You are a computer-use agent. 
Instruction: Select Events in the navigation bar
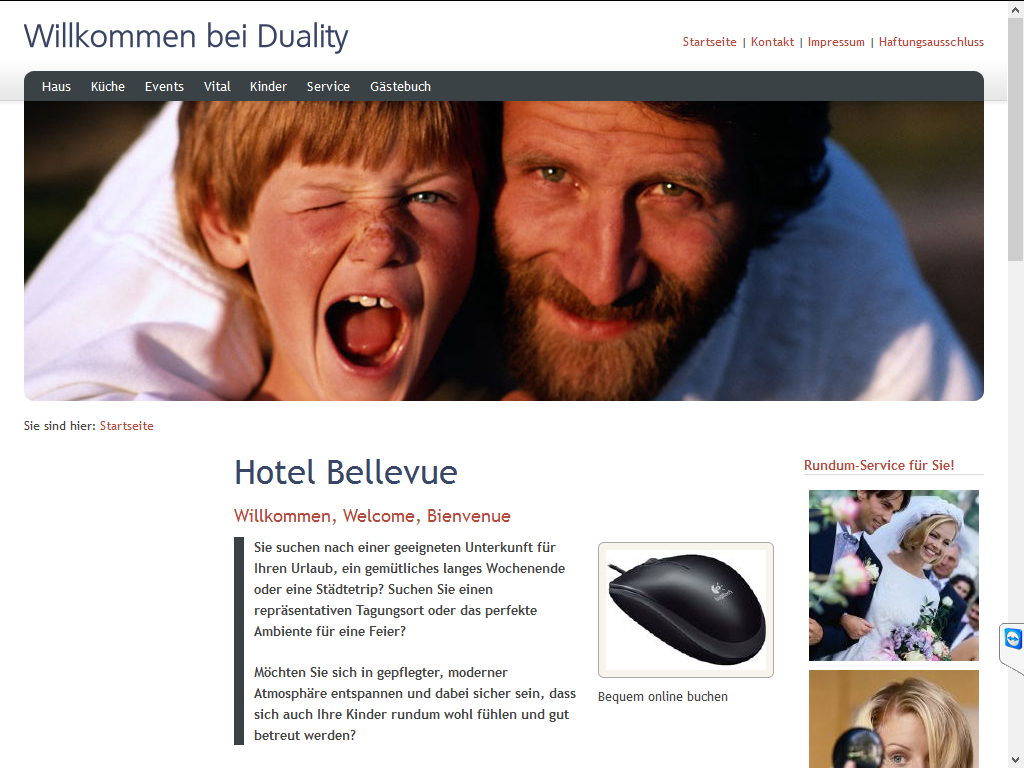[164, 86]
